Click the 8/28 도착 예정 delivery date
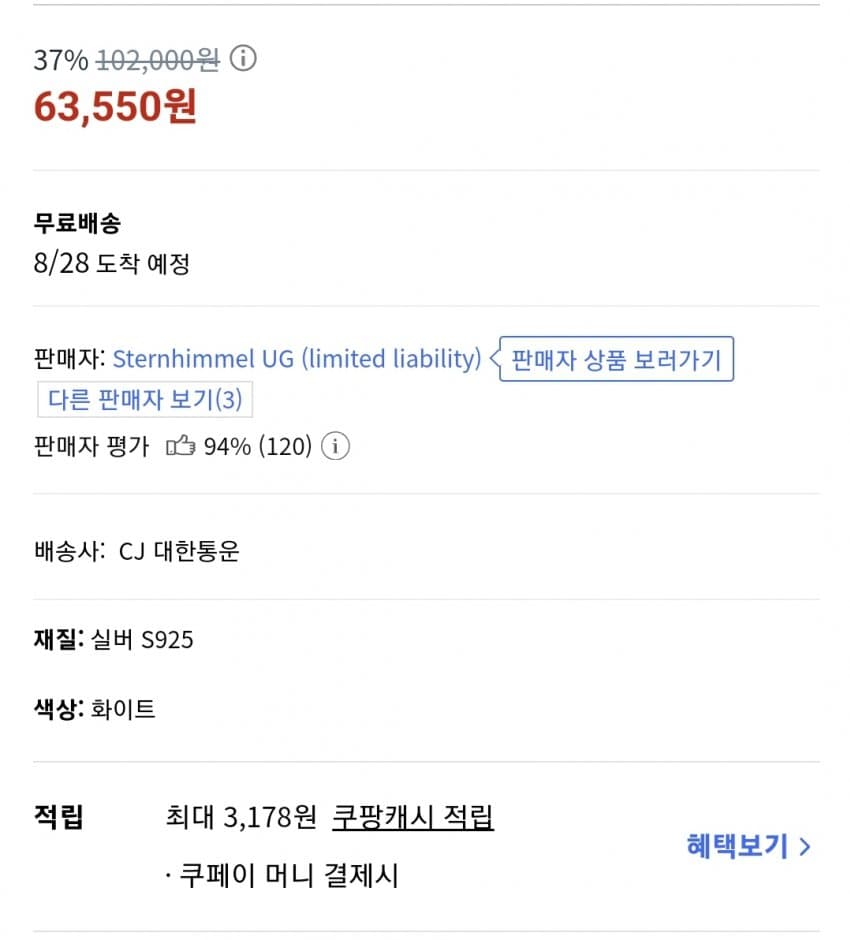The width and height of the screenshot is (850, 940). point(111,264)
